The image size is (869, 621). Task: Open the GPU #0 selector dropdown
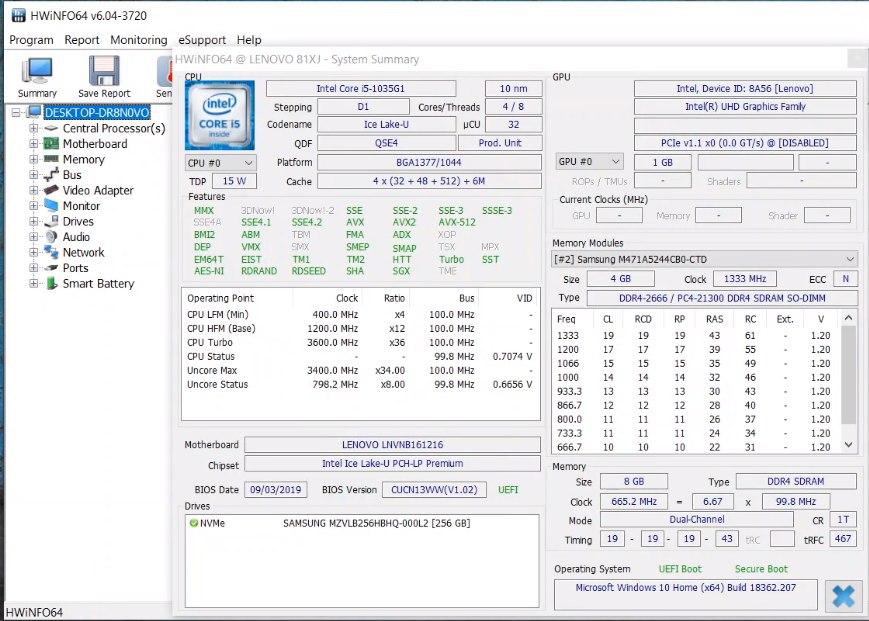pos(589,162)
